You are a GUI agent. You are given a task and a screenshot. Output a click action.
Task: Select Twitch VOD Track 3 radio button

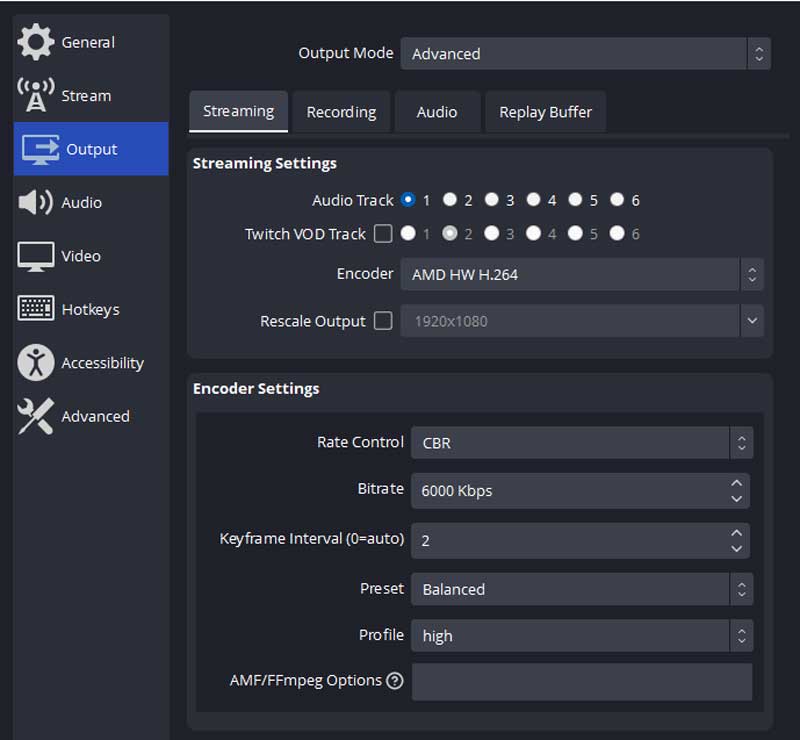[x=491, y=233]
